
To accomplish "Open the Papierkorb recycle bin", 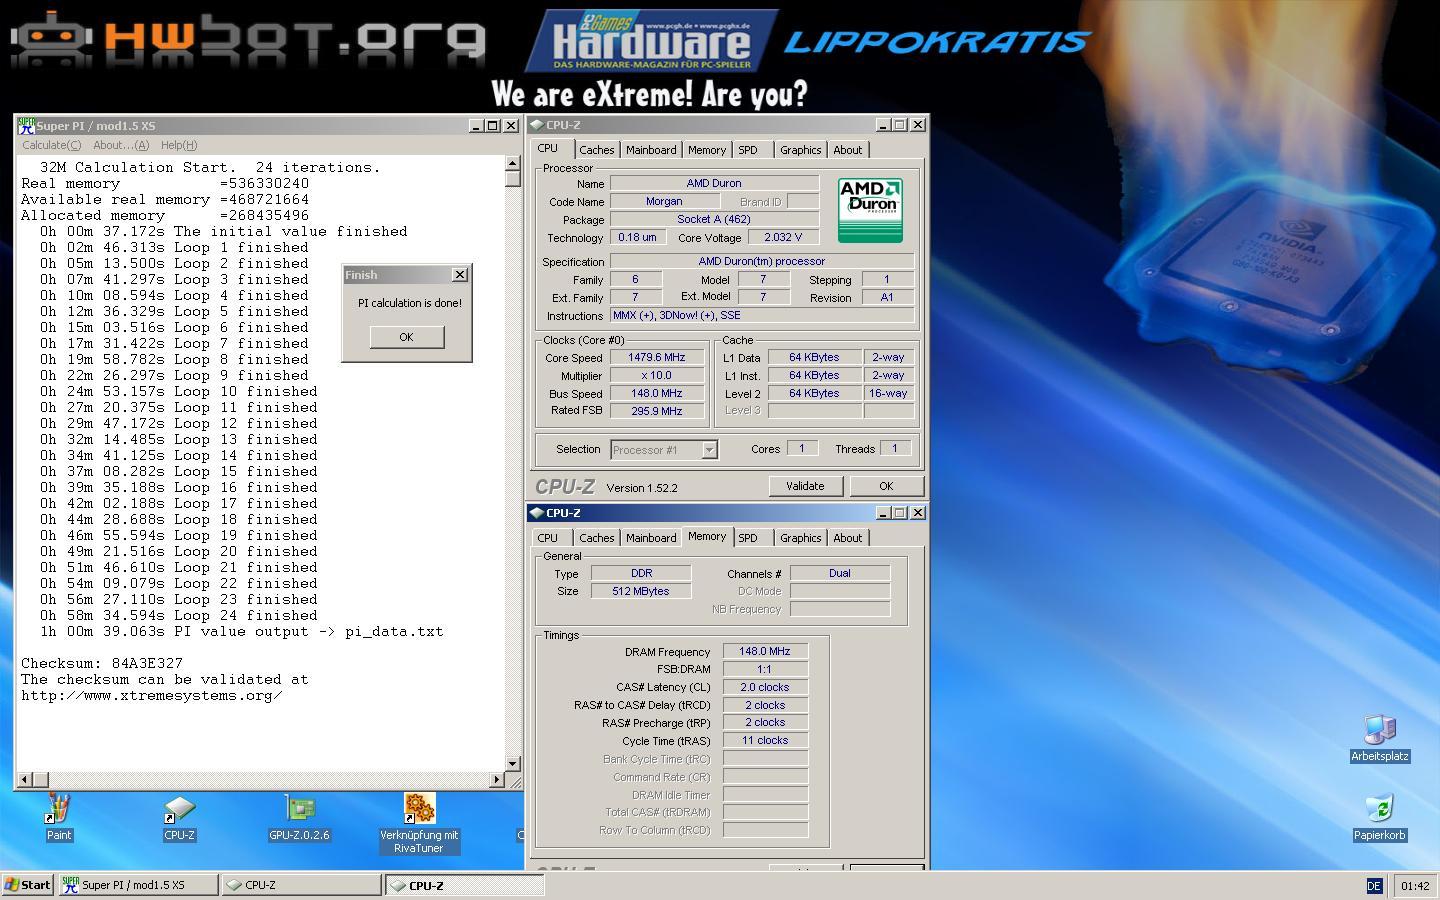I will point(1380,818).
